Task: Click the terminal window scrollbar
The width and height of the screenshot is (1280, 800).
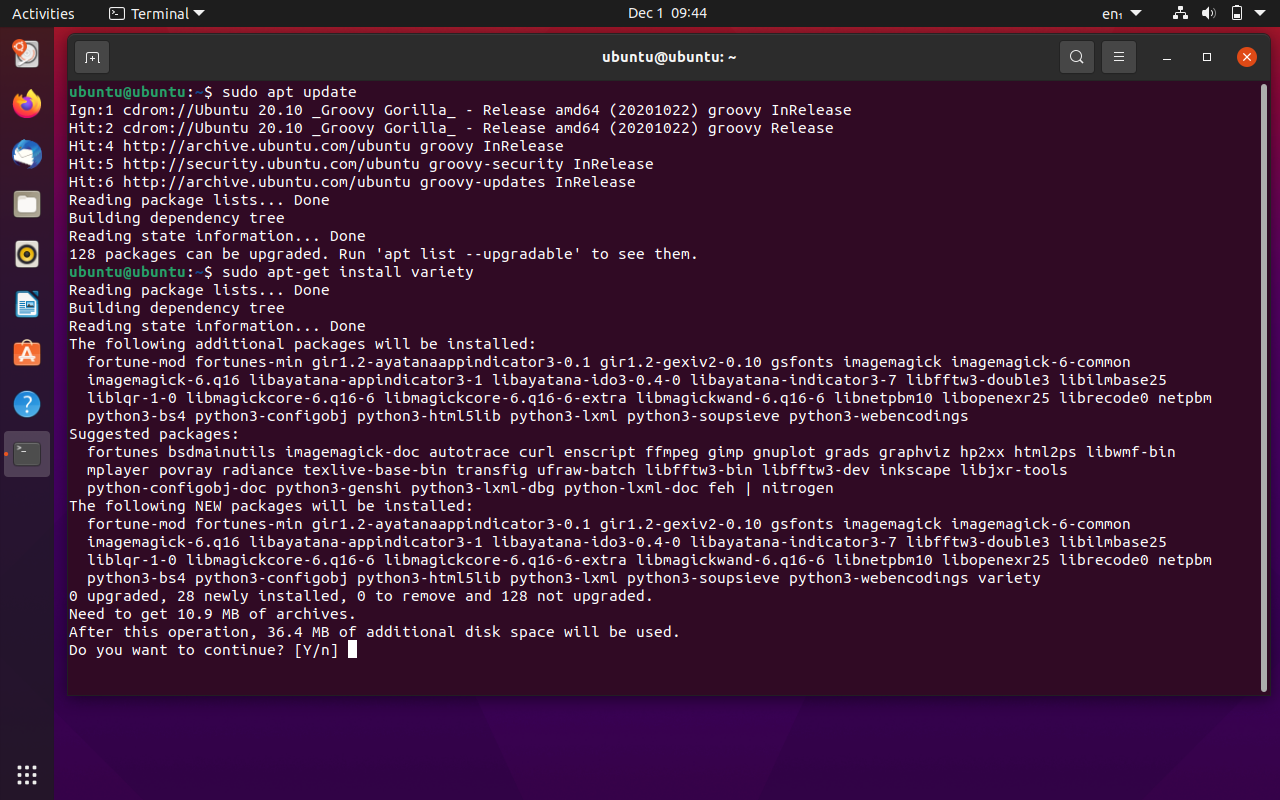Action: pyautogui.click(x=1263, y=386)
